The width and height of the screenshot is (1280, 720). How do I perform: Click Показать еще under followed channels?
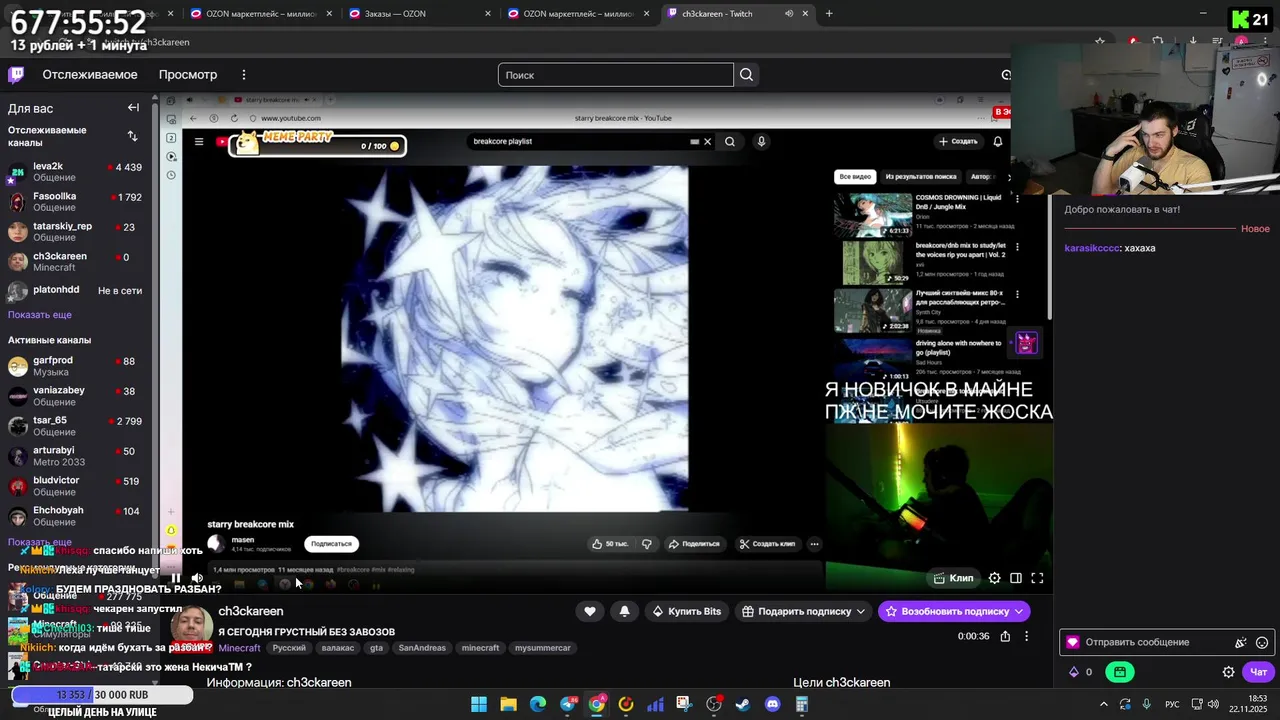[40, 315]
